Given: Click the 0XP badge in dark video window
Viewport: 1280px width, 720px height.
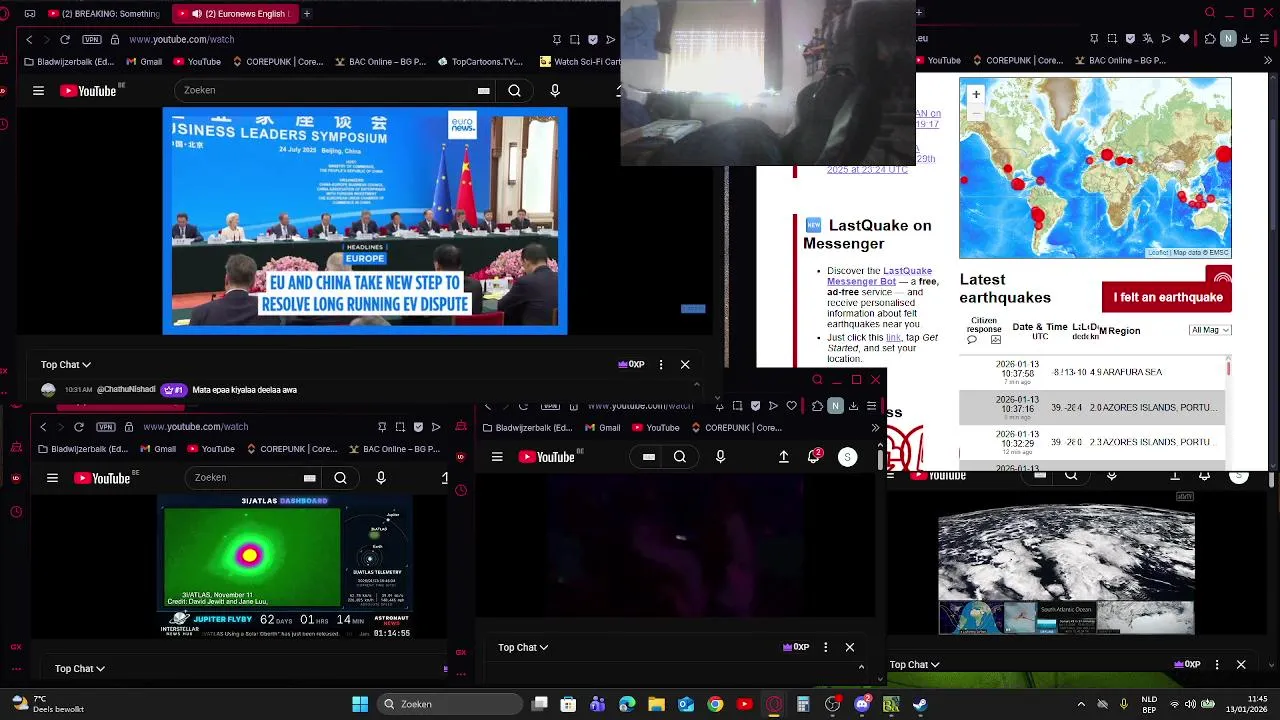Looking at the screenshot, I should (796, 647).
